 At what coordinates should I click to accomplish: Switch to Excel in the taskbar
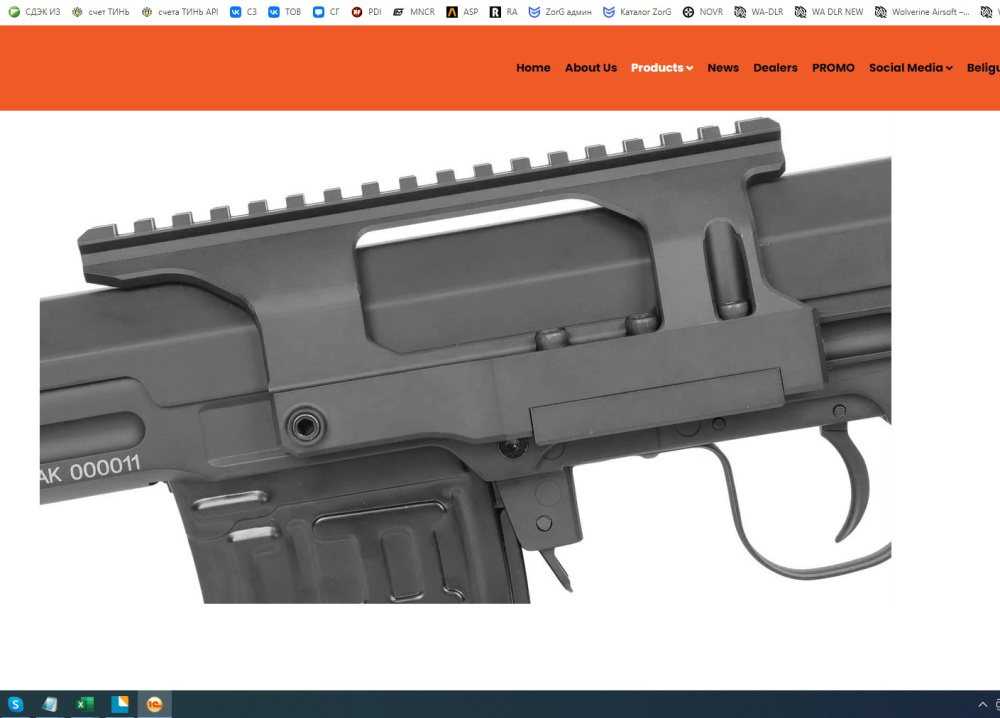[x=84, y=704]
